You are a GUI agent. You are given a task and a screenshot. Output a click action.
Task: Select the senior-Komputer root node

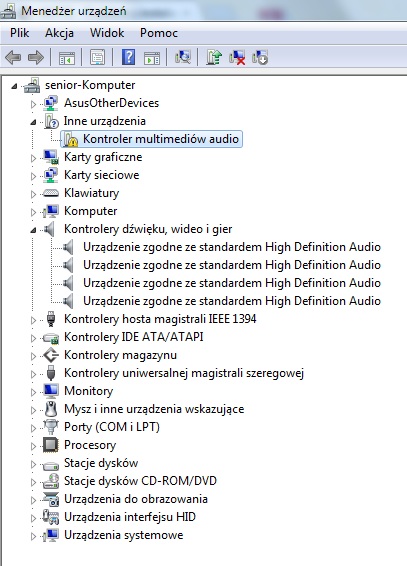[90, 85]
